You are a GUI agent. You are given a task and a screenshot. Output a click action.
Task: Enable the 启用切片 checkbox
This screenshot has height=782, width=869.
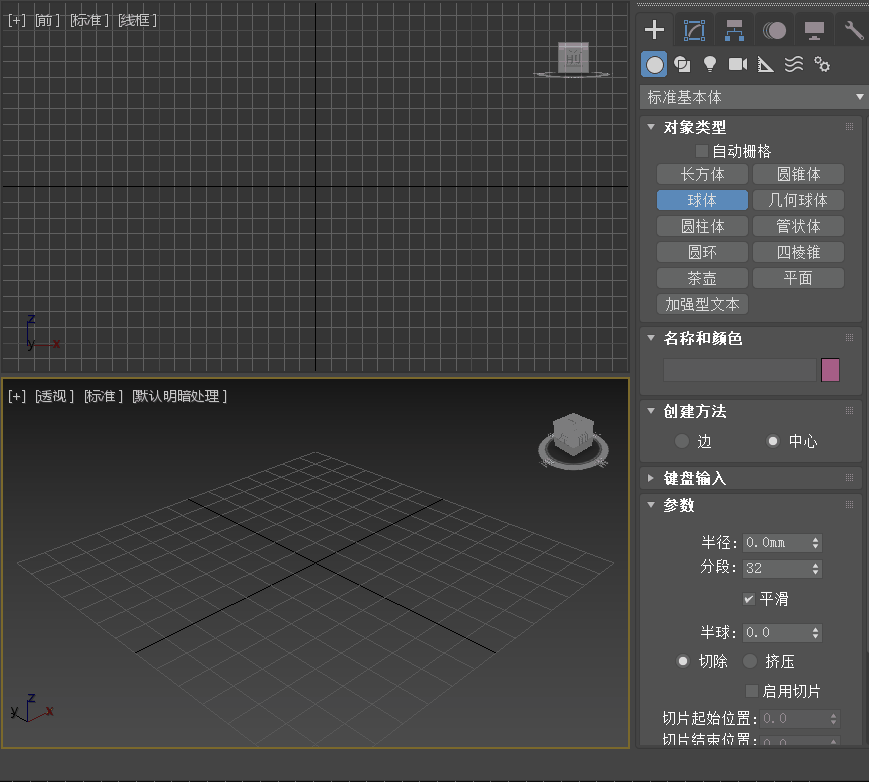(752, 691)
